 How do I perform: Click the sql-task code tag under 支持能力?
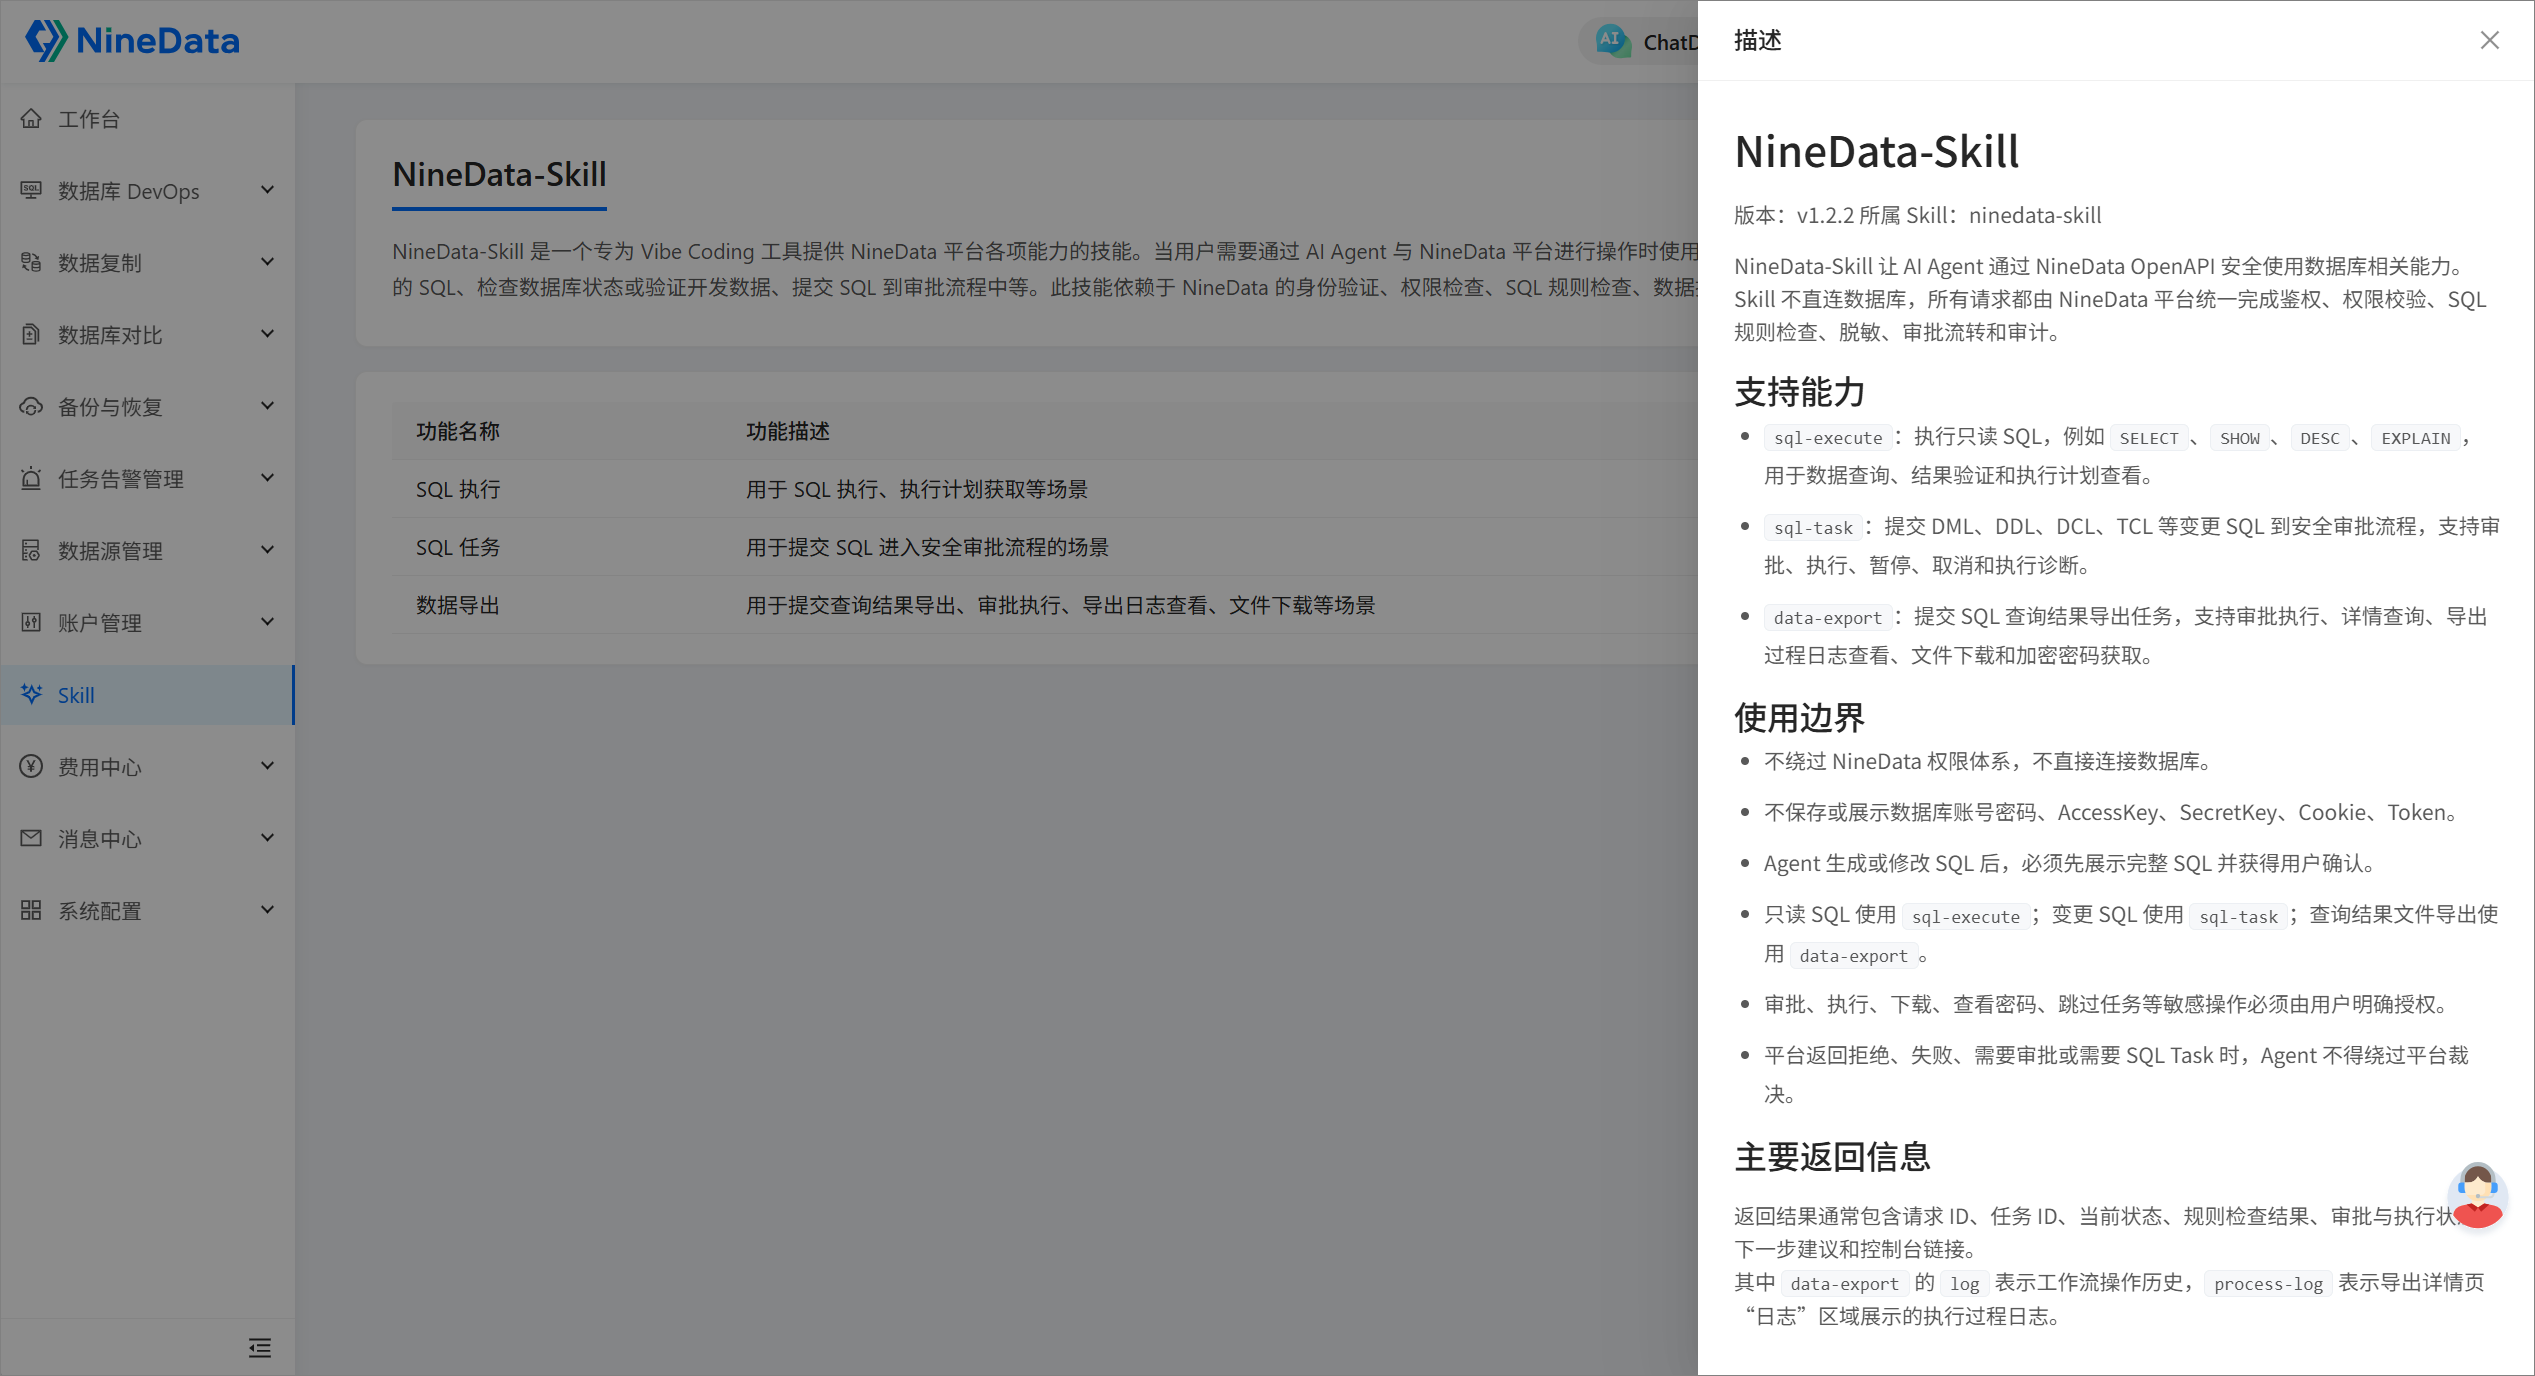point(1813,528)
